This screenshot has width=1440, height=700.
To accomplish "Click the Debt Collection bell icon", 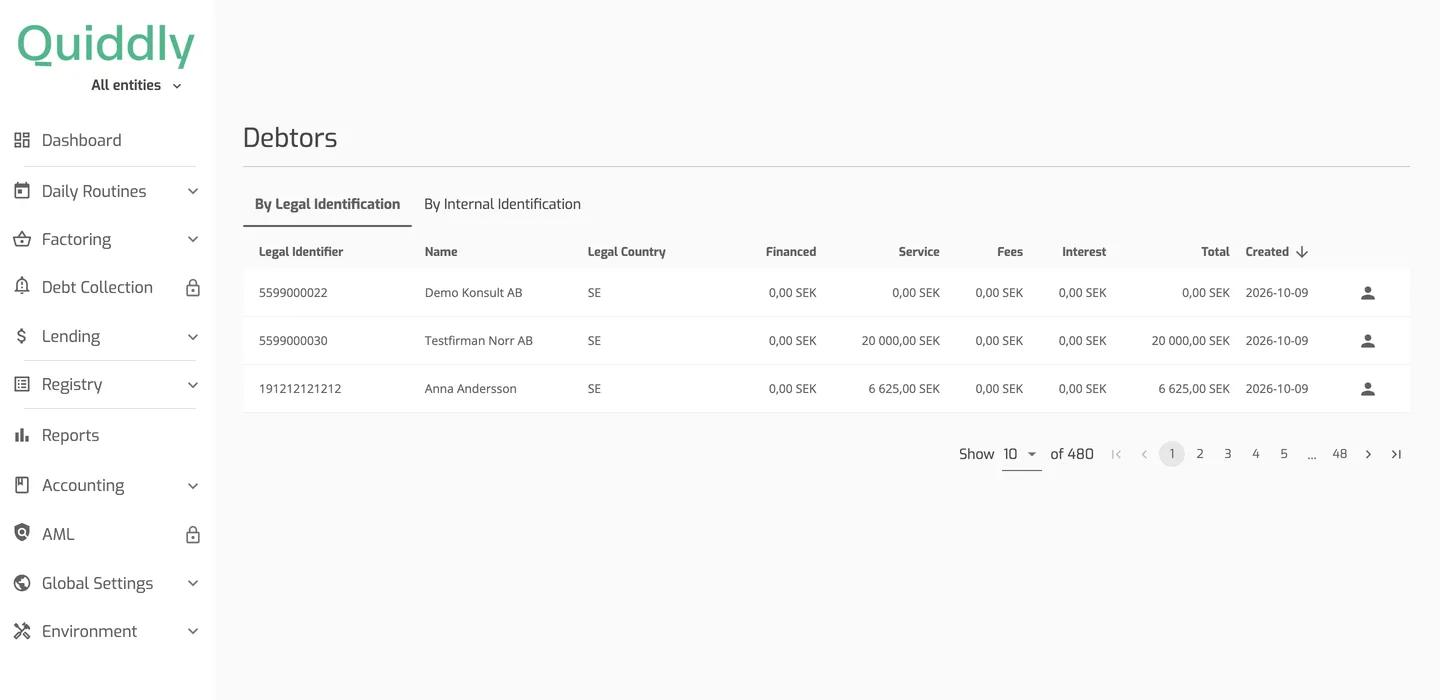I will coord(22,287).
